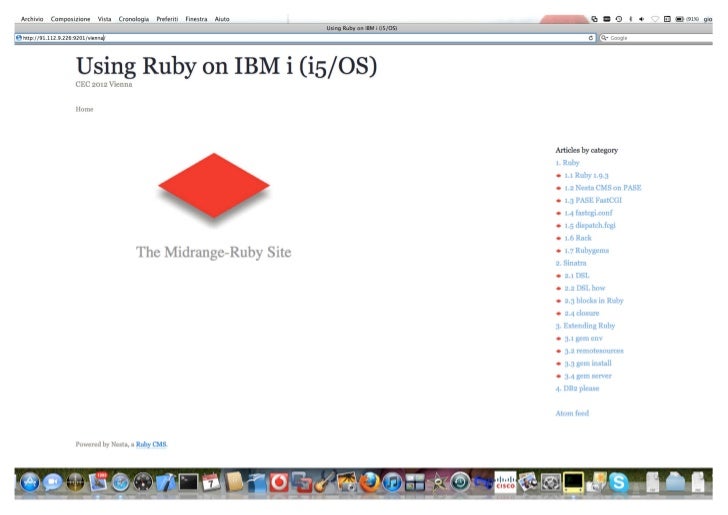Open the Google search engine dropdown
The image size is (728, 515).
pos(604,38)
